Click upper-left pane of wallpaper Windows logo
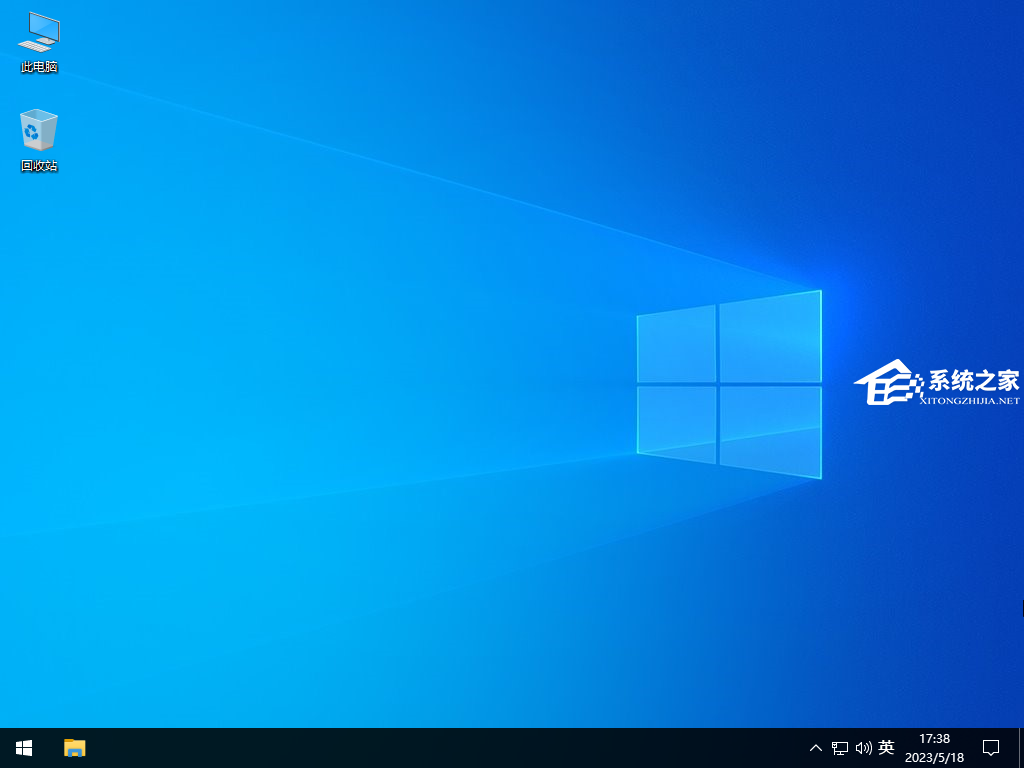 coord(676,343)
